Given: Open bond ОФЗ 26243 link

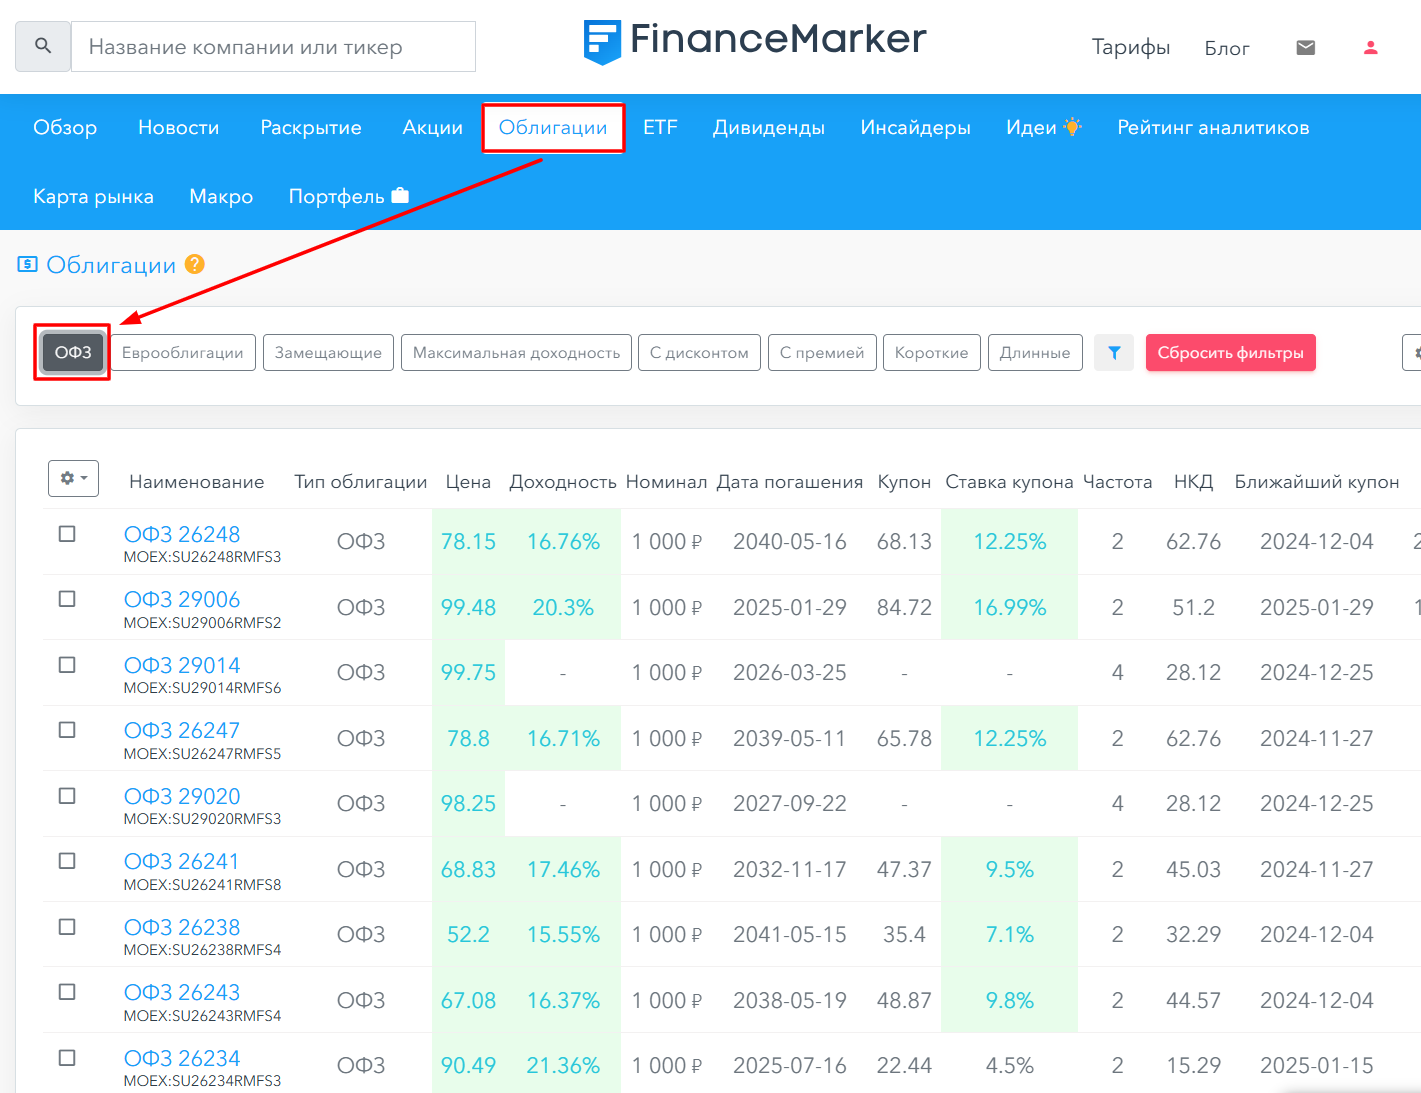Looking at the screenshot, I should (182, 992).
